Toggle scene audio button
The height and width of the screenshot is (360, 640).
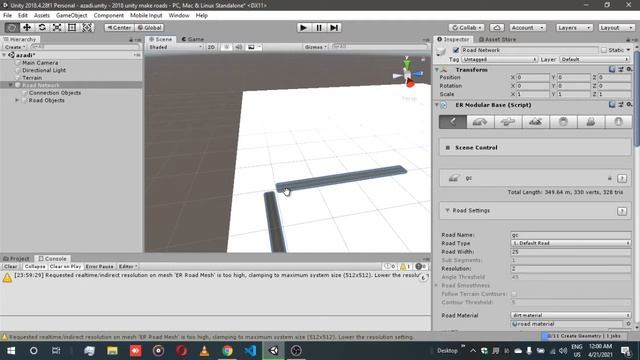(x=238, y=47)
